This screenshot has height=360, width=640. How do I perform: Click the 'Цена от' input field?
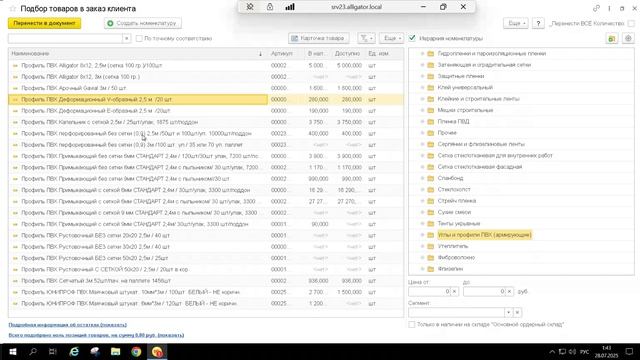click(x=429, y=291)
